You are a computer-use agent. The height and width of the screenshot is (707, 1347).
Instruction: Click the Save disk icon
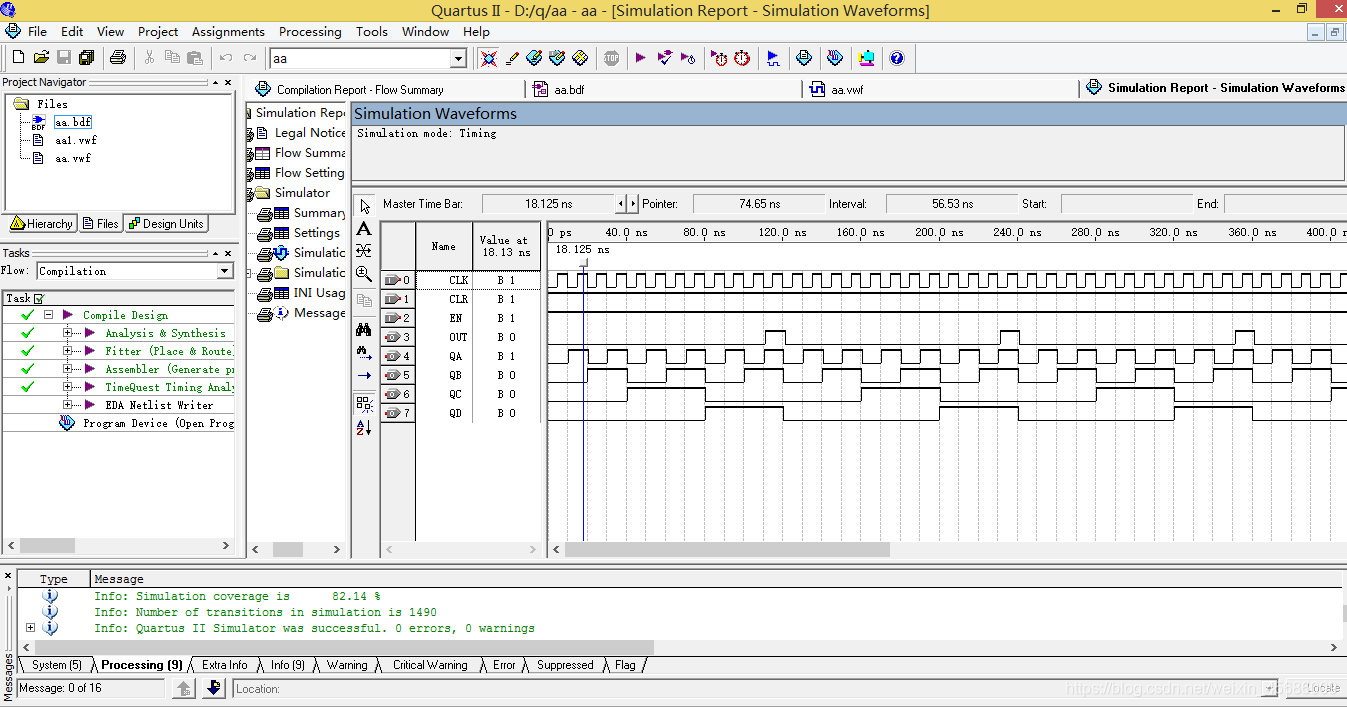click(63, 58)
